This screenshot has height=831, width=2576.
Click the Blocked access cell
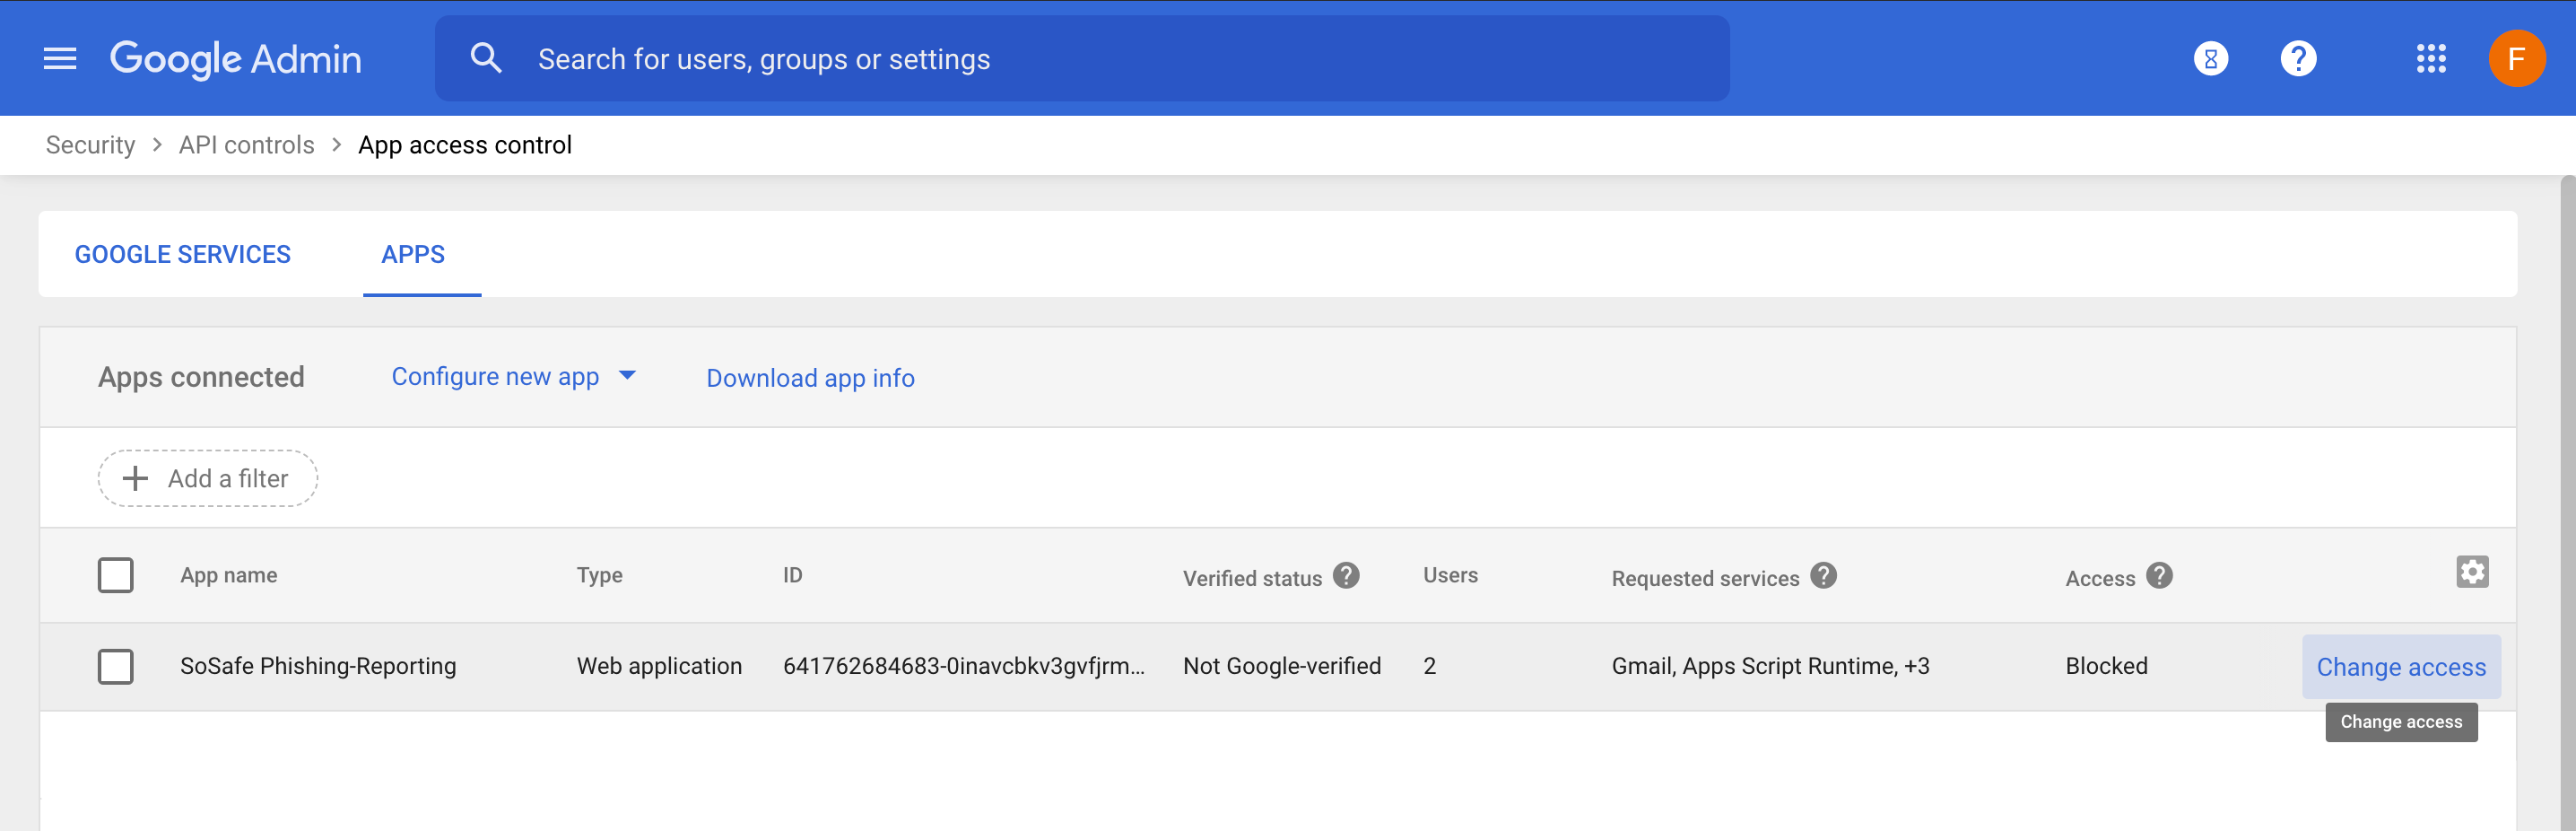[2106, 666]
